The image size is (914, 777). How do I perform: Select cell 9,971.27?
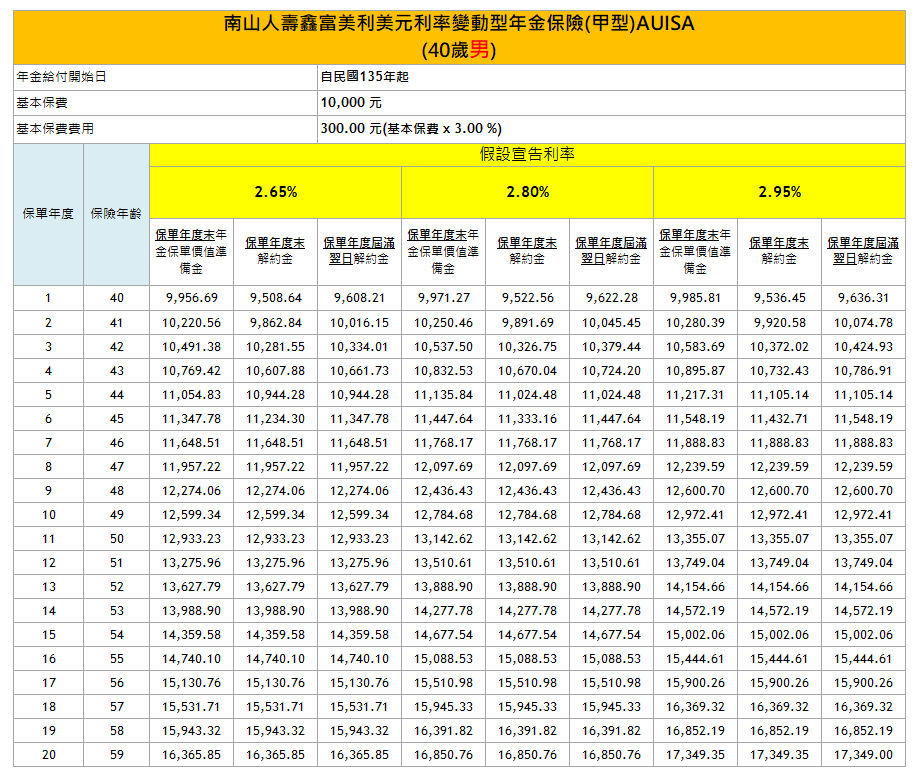[444, 298]
